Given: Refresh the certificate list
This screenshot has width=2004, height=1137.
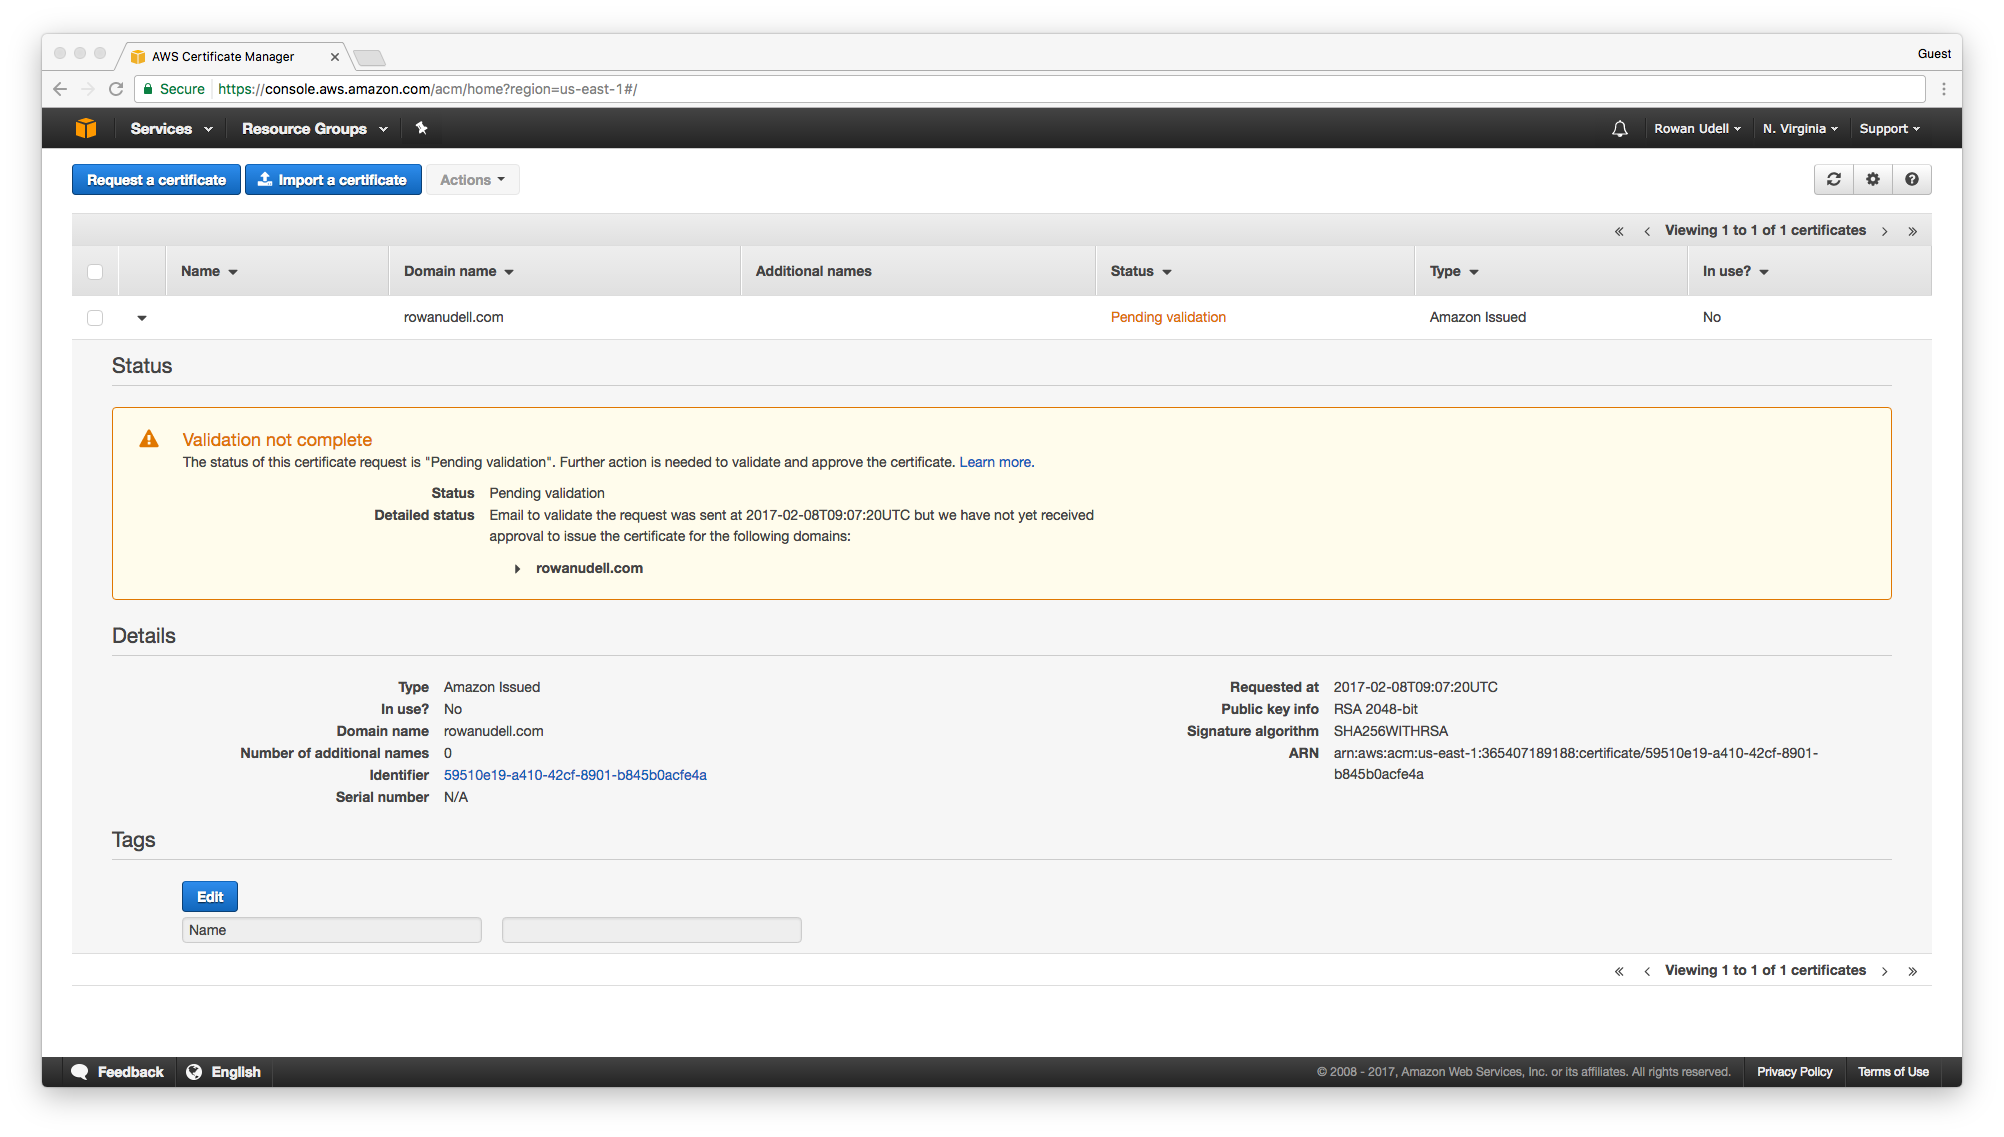Looking at the screenshot, I should click(1834, 180).
